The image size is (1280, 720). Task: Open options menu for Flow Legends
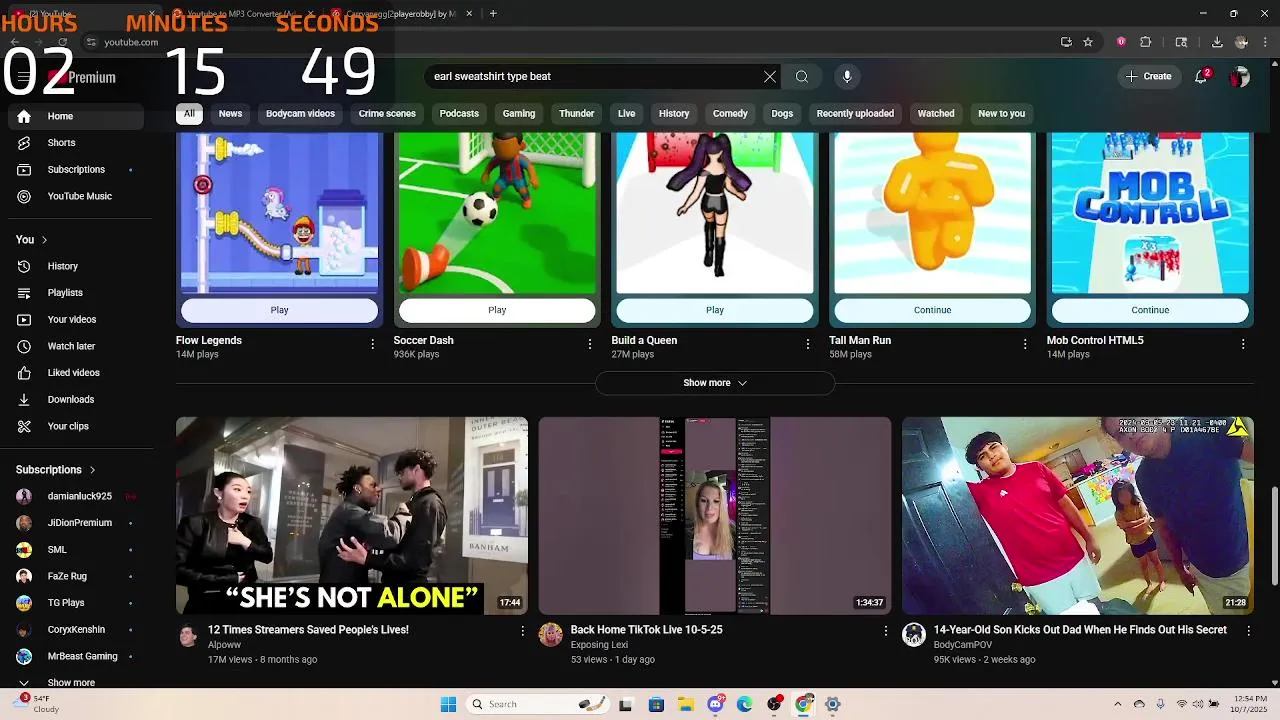coord(373,344)
